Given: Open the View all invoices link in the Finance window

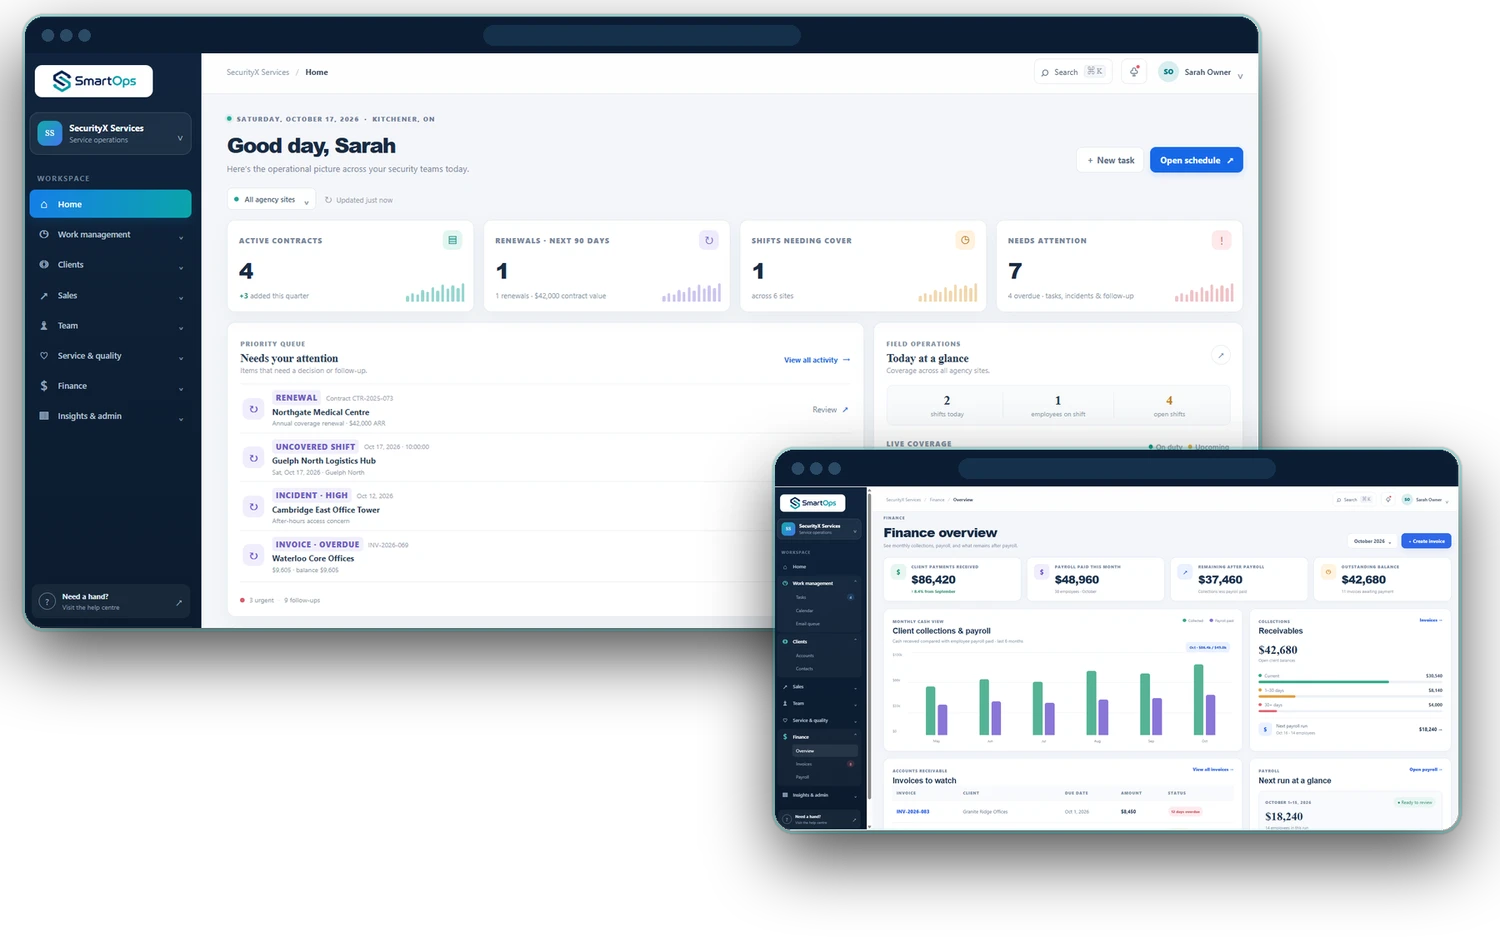Looking at the screenshot, I should [1213, 770].
